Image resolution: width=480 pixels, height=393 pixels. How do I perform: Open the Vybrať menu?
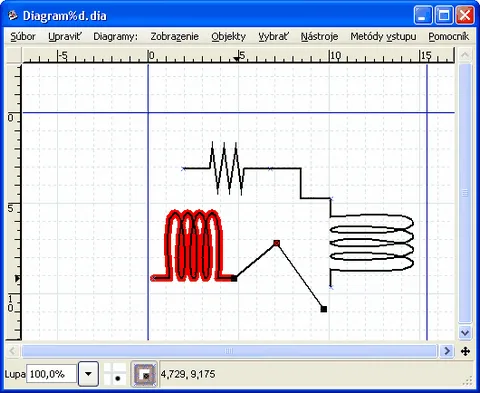[273, 36]
